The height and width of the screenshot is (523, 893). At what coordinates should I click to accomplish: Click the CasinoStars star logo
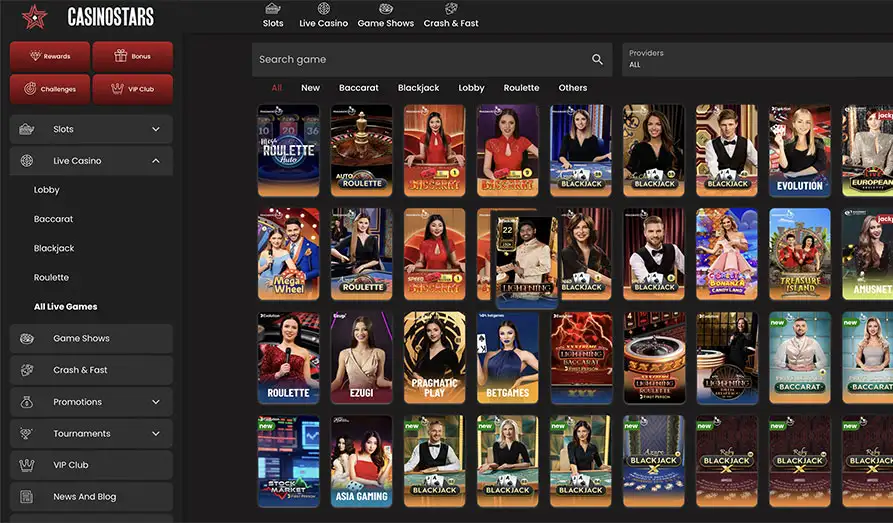(34, 17)
